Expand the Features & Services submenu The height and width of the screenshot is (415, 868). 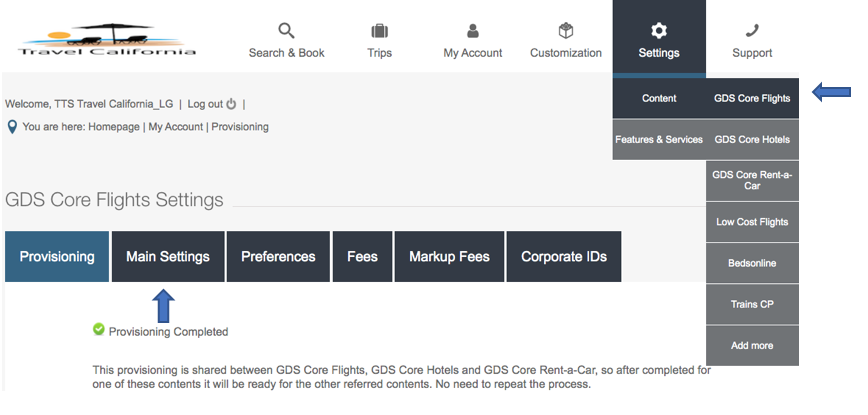(659, 140)
